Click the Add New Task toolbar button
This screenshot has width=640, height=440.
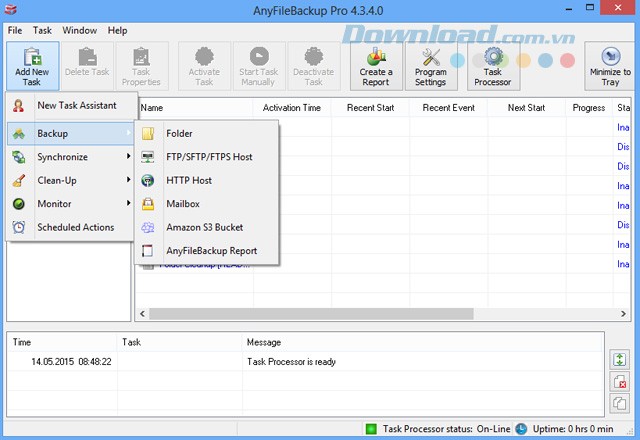(x=32, y=66)
